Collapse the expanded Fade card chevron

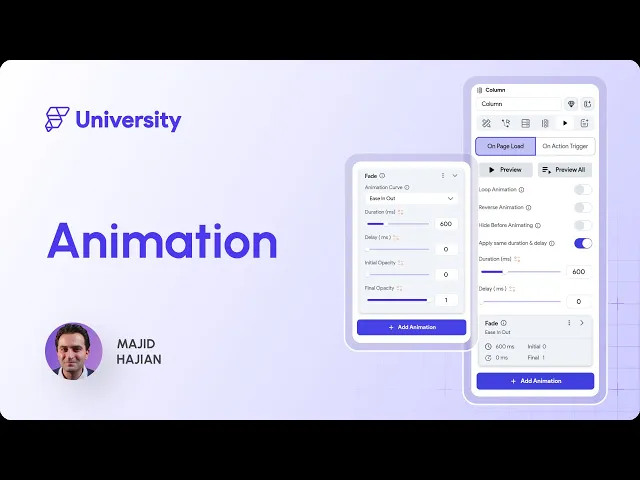[x=455, y=176]
